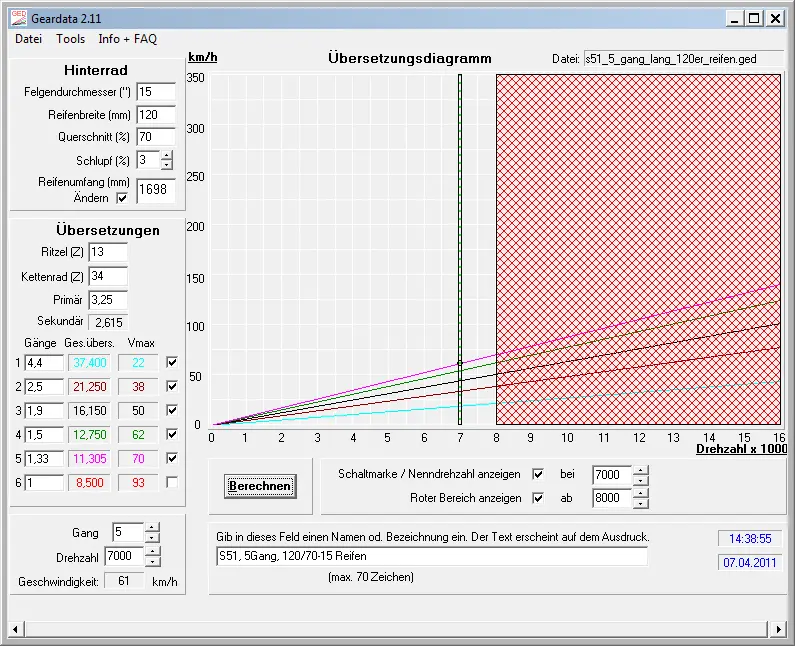Image resolution: width=795 pixels, height=646 pixels.
Task: Toggle the Reifenumfang Ändern checkbox
Action: click(x=123, y=198)
